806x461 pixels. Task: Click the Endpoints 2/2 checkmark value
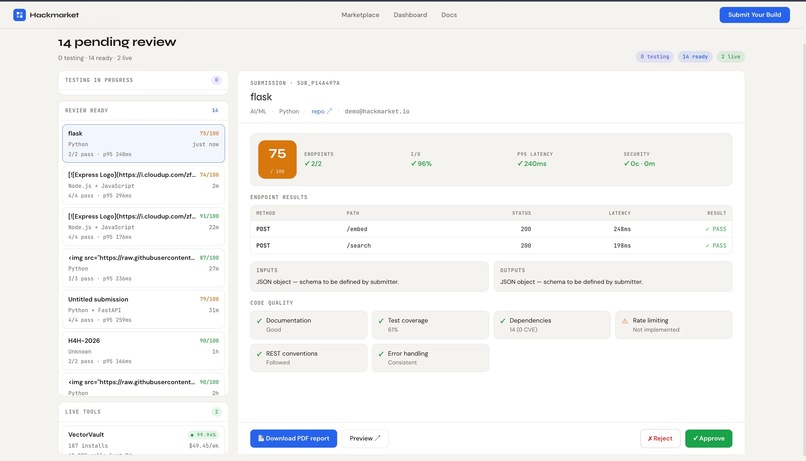313,163
